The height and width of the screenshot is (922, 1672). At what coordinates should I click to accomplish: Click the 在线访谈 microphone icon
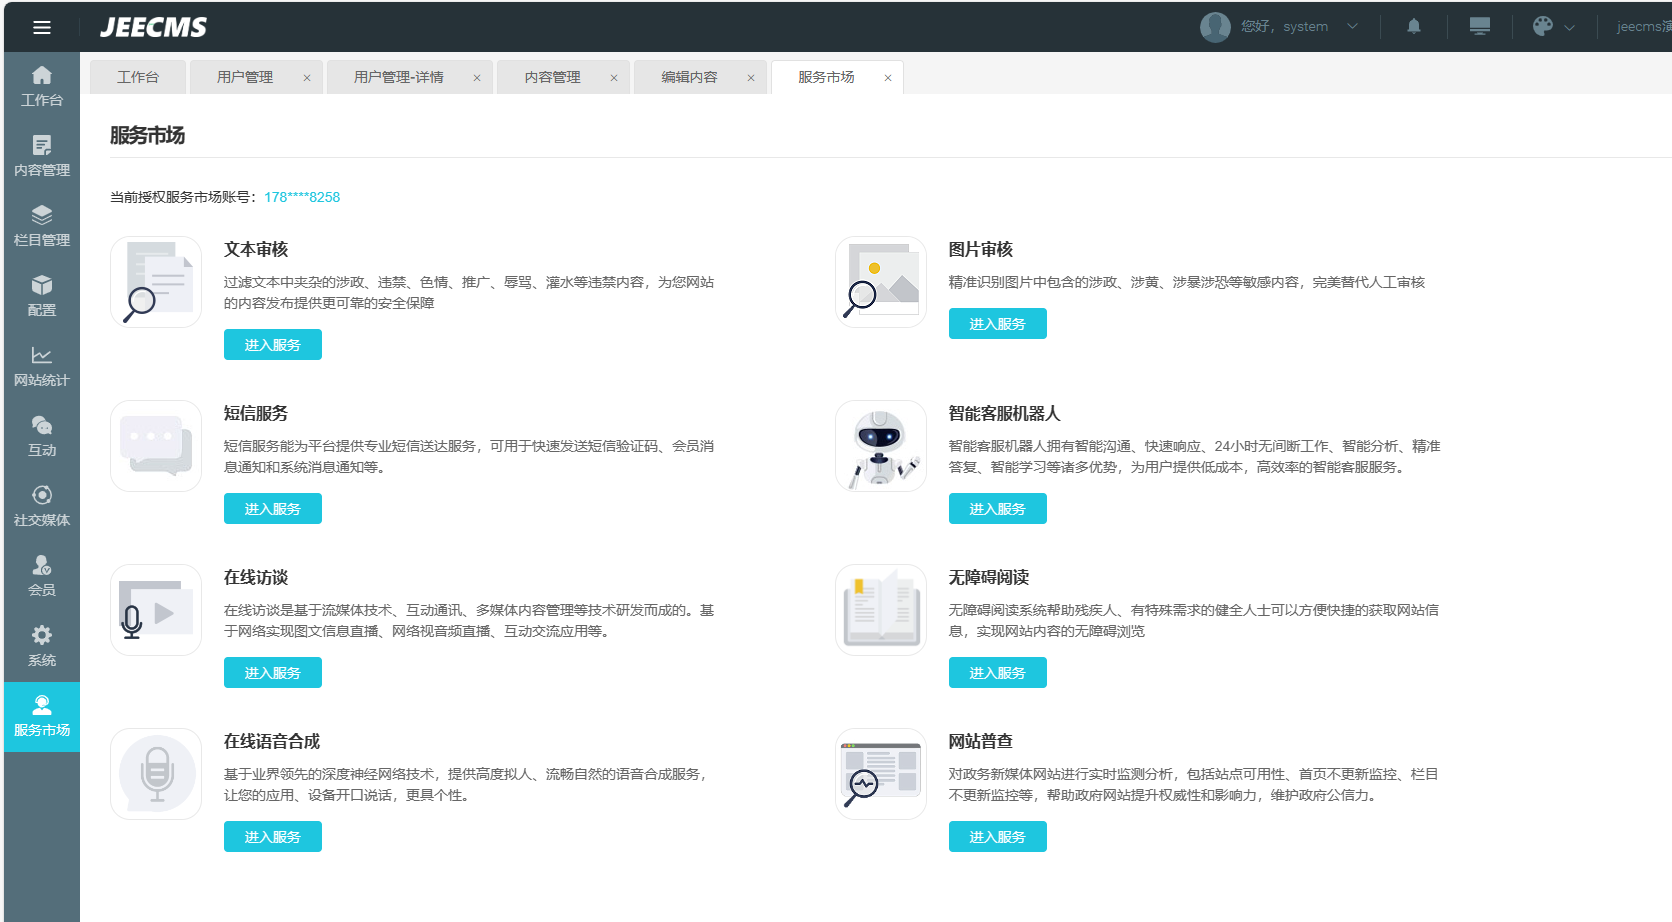point(156,610)
